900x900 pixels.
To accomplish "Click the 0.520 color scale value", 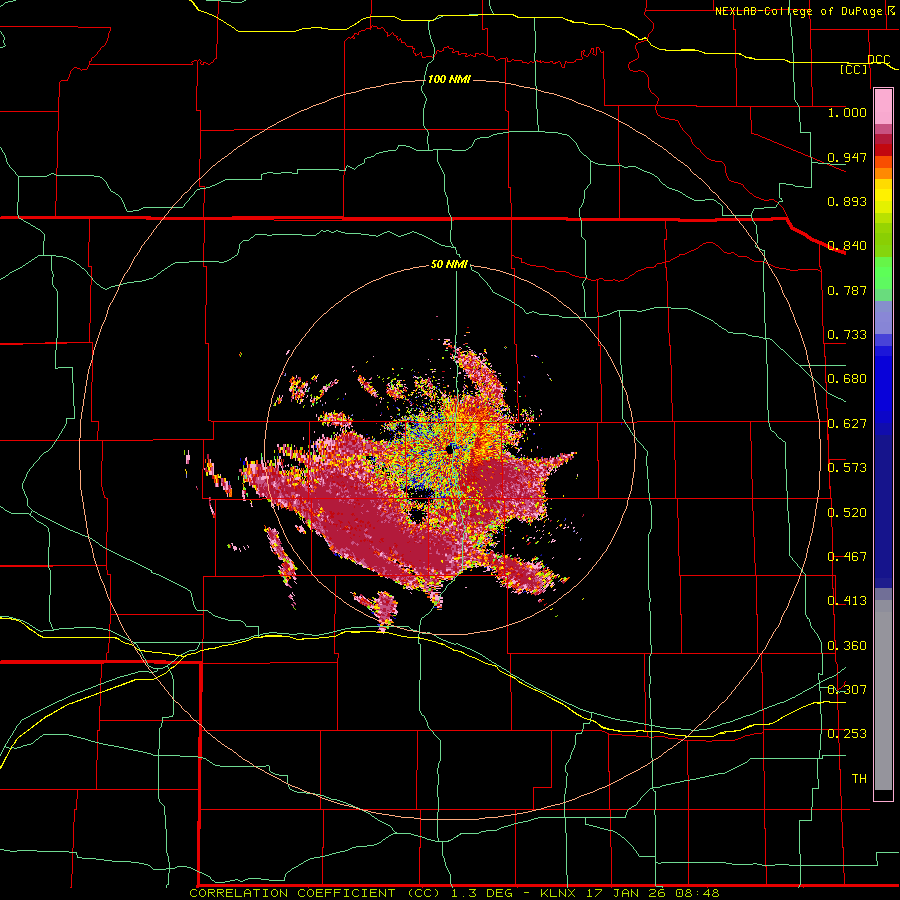I will click(847, 513).
